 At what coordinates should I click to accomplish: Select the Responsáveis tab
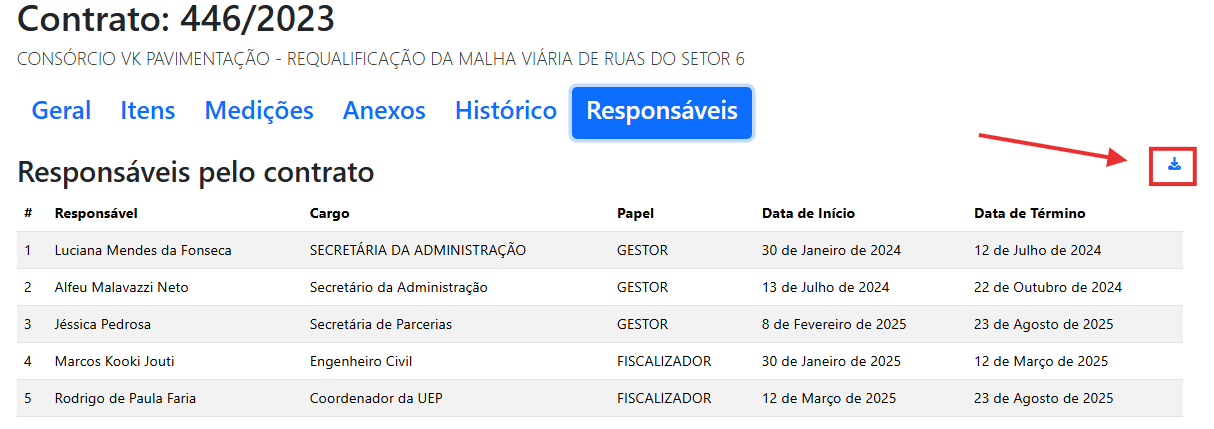(x=661, y=111)
